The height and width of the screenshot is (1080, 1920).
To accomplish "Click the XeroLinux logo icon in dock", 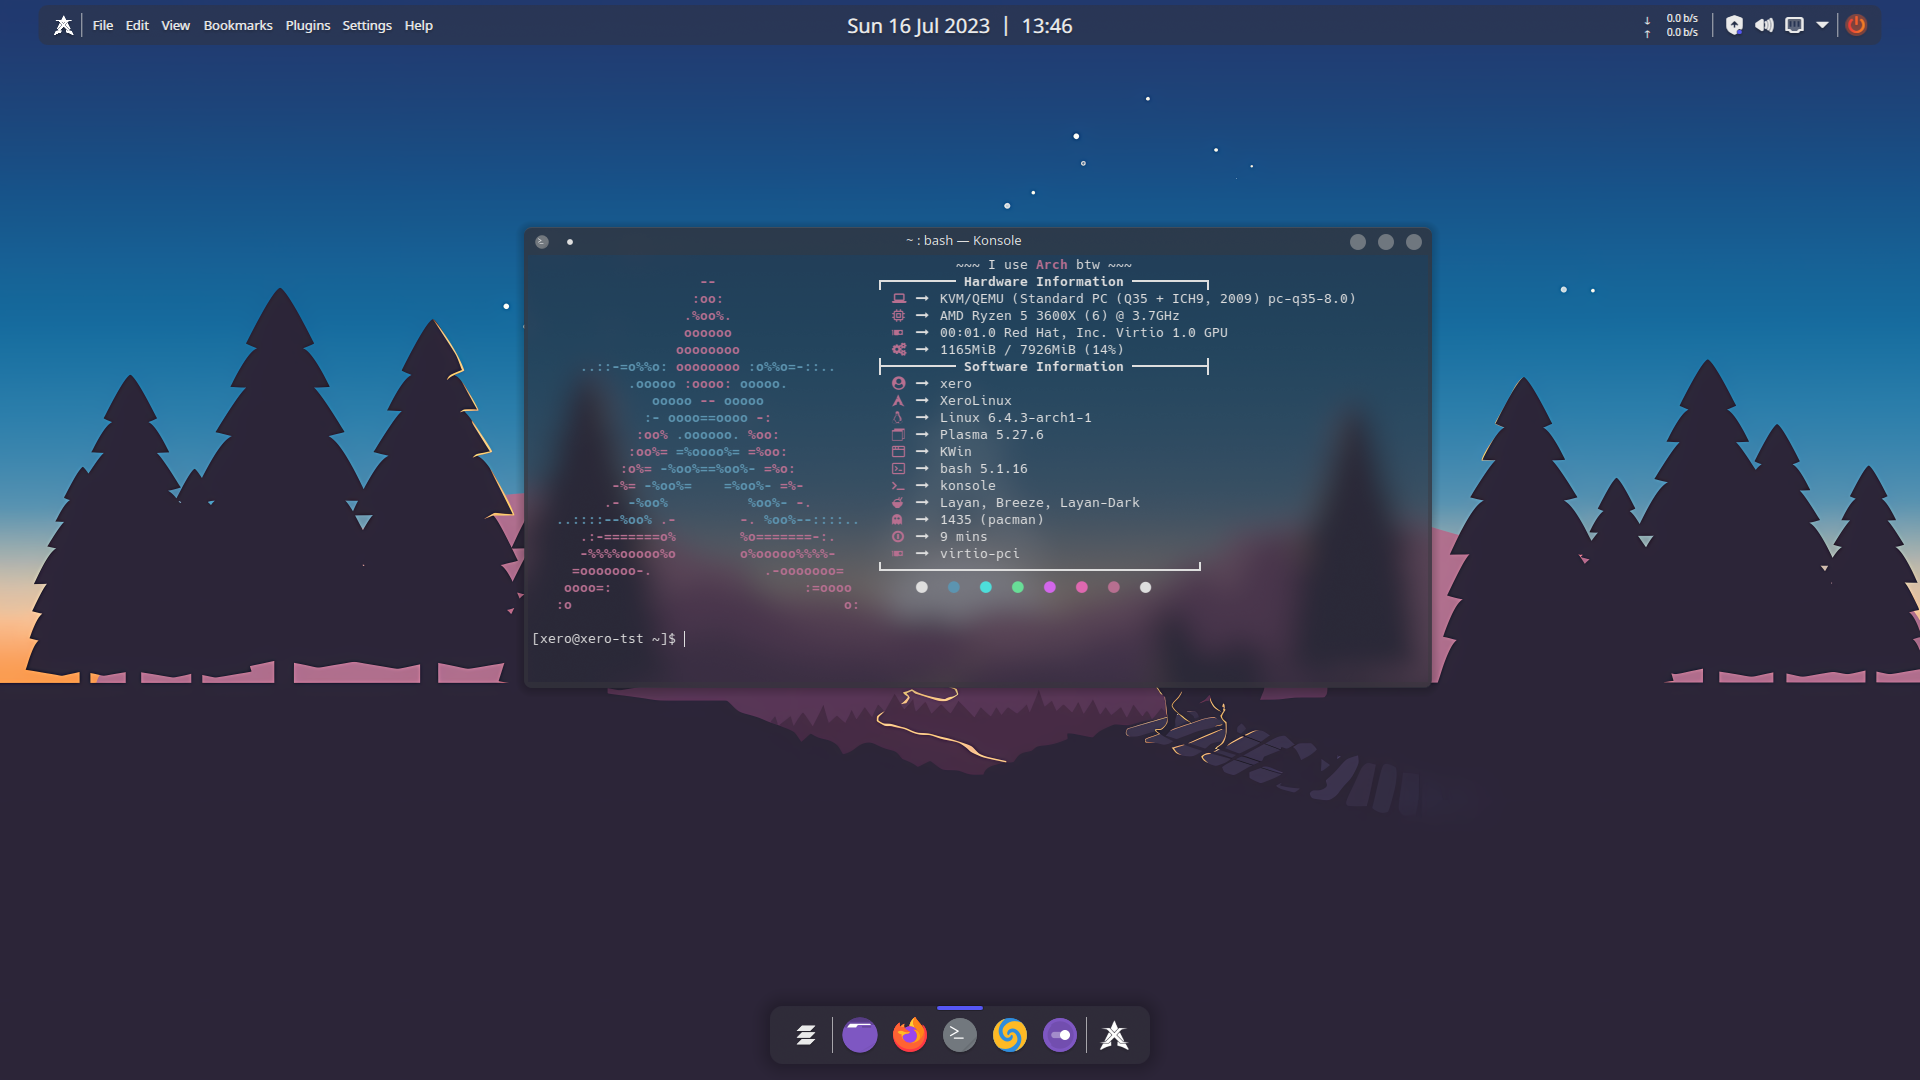I will click(x=1115, y=1035).
